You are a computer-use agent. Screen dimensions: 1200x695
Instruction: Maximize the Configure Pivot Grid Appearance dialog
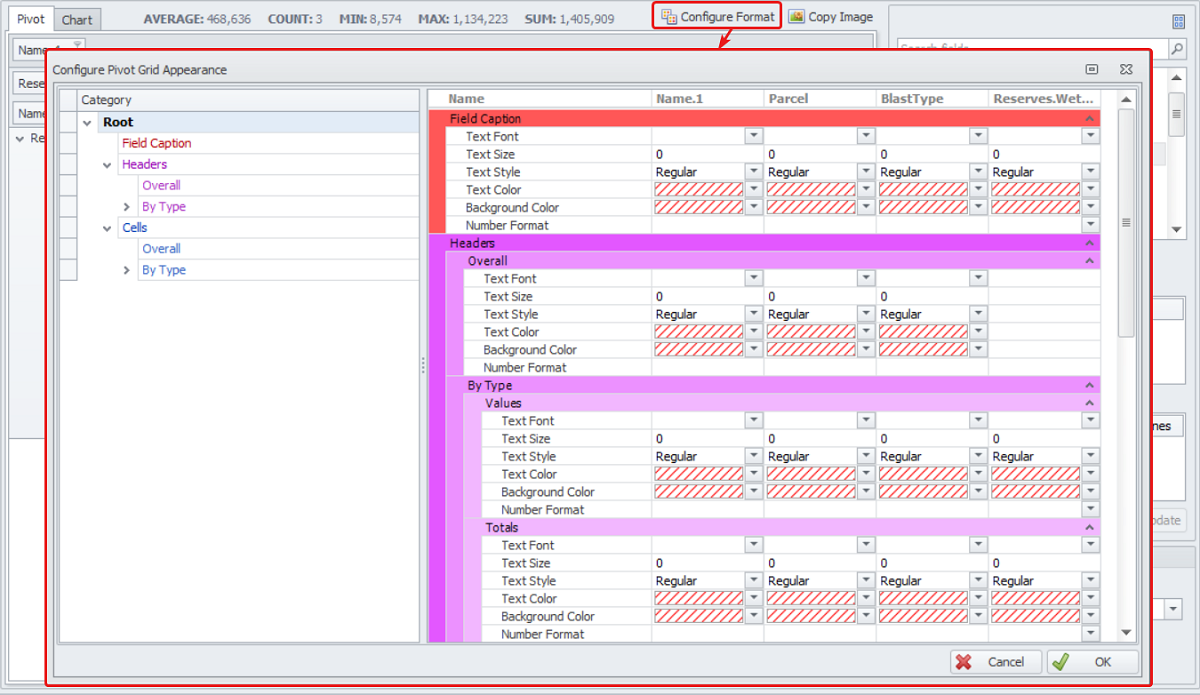(1092, 70)
